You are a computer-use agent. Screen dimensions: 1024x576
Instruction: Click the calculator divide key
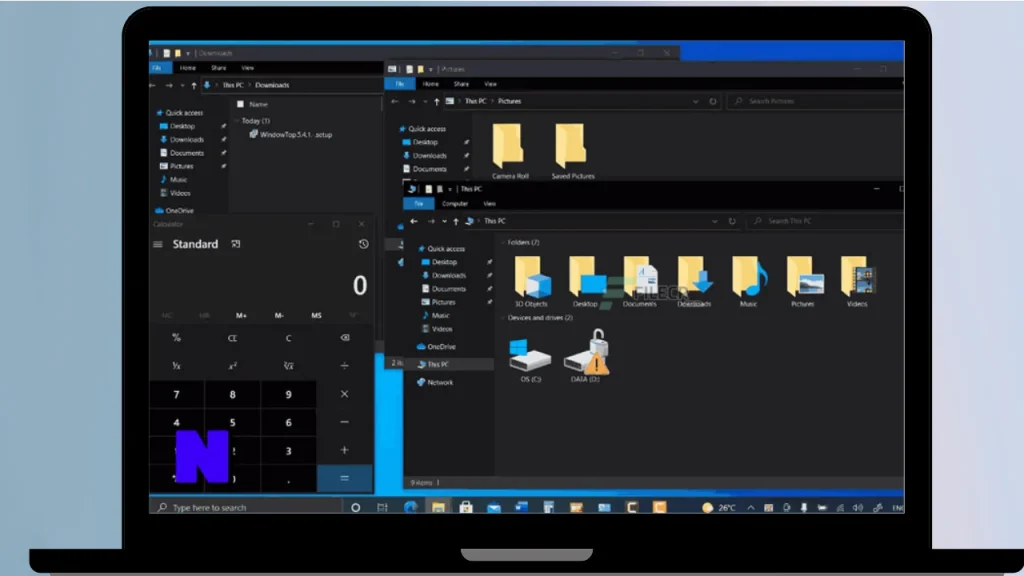(344, 366)
